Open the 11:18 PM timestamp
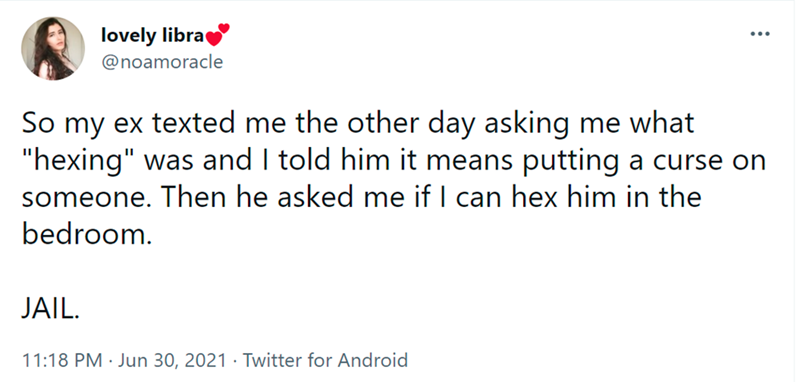The width and height of the screenshot is (800, 382). [x=62, y=361]
